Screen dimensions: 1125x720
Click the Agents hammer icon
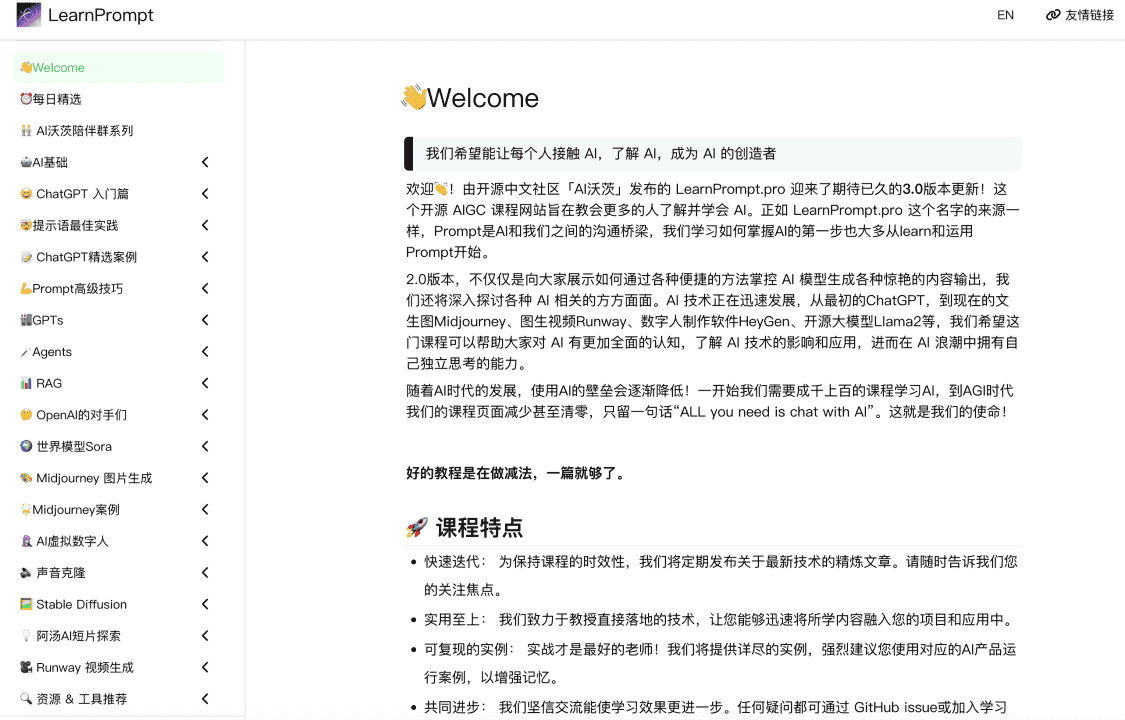(x=27, y=351)
